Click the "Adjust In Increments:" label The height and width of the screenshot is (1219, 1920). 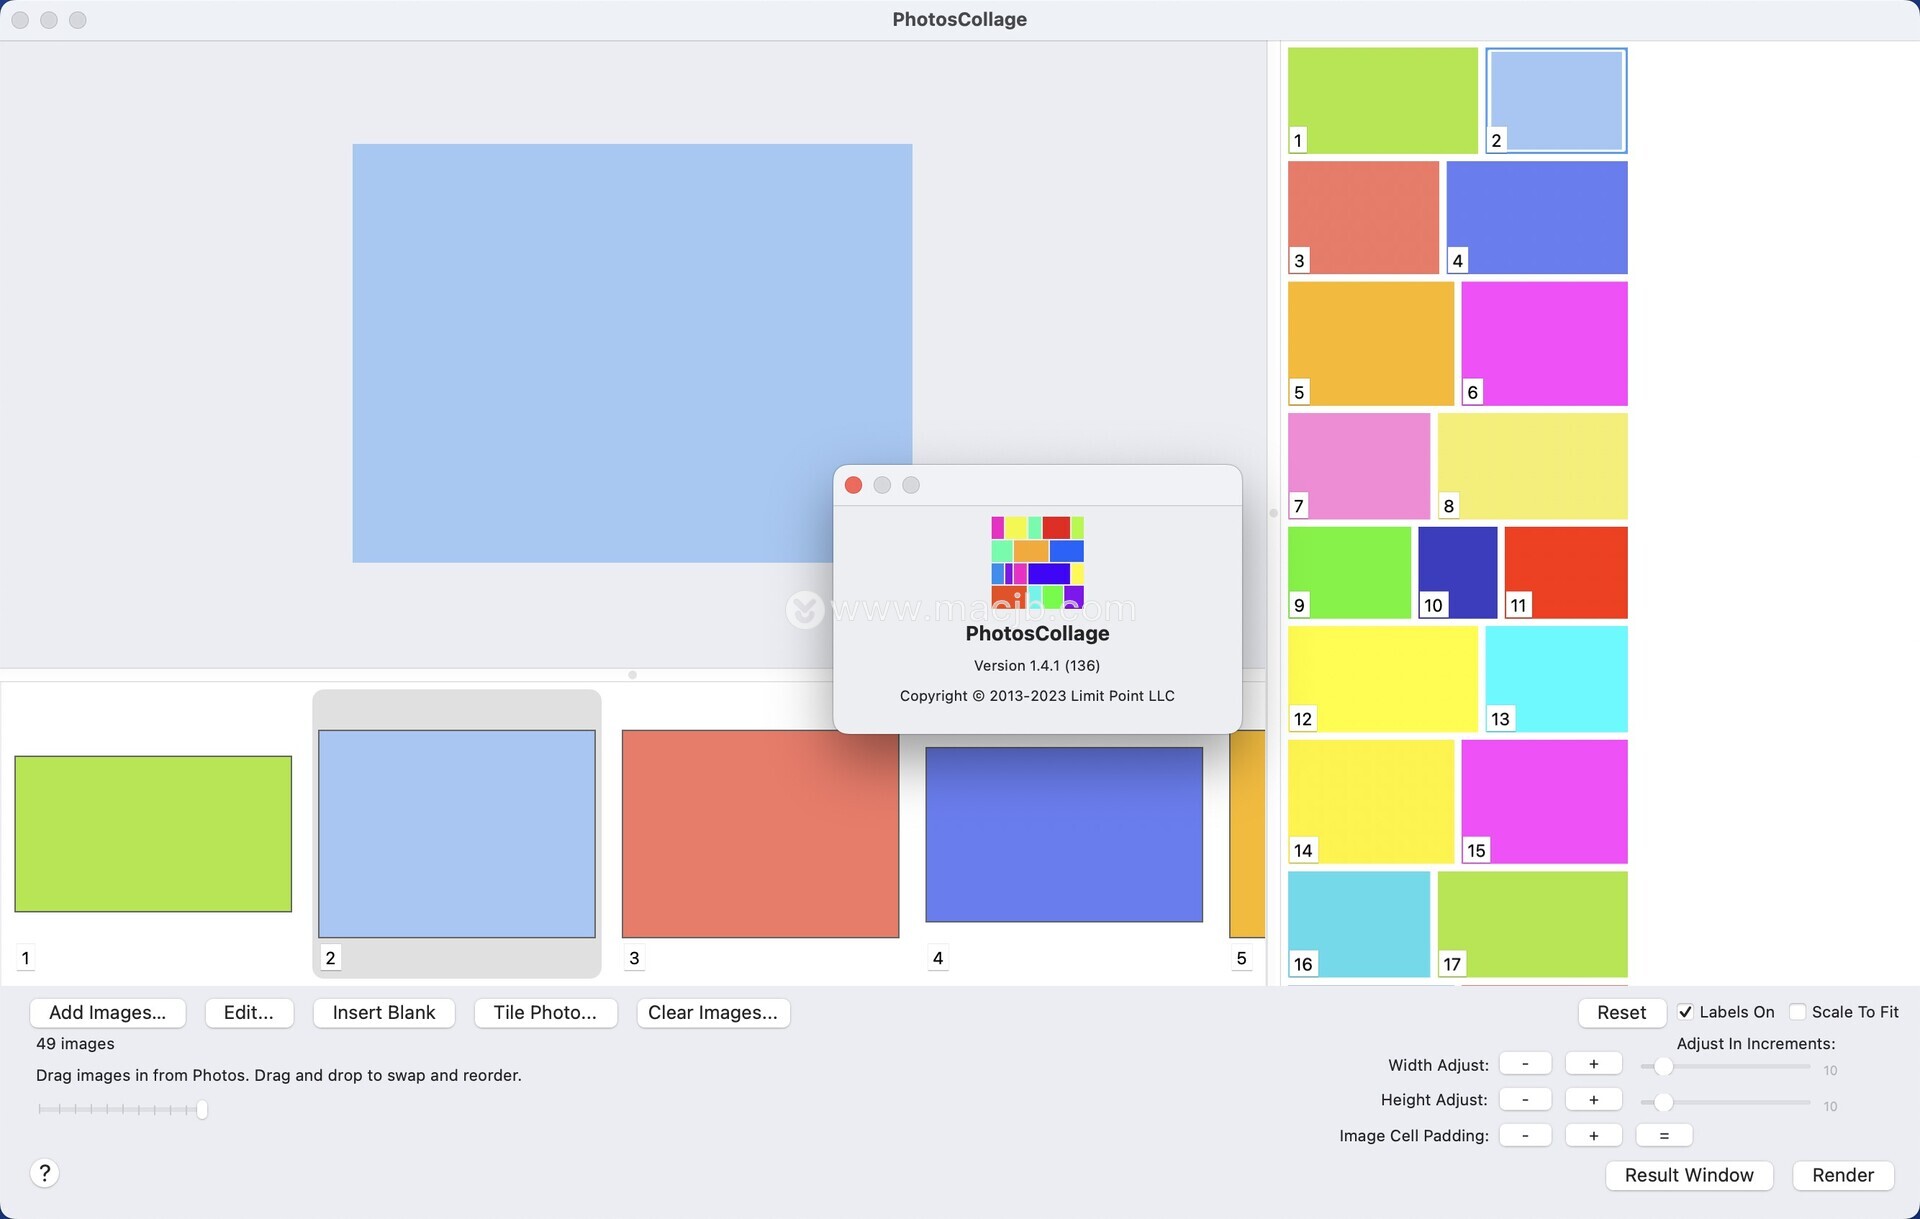tap(1756, 1044)
